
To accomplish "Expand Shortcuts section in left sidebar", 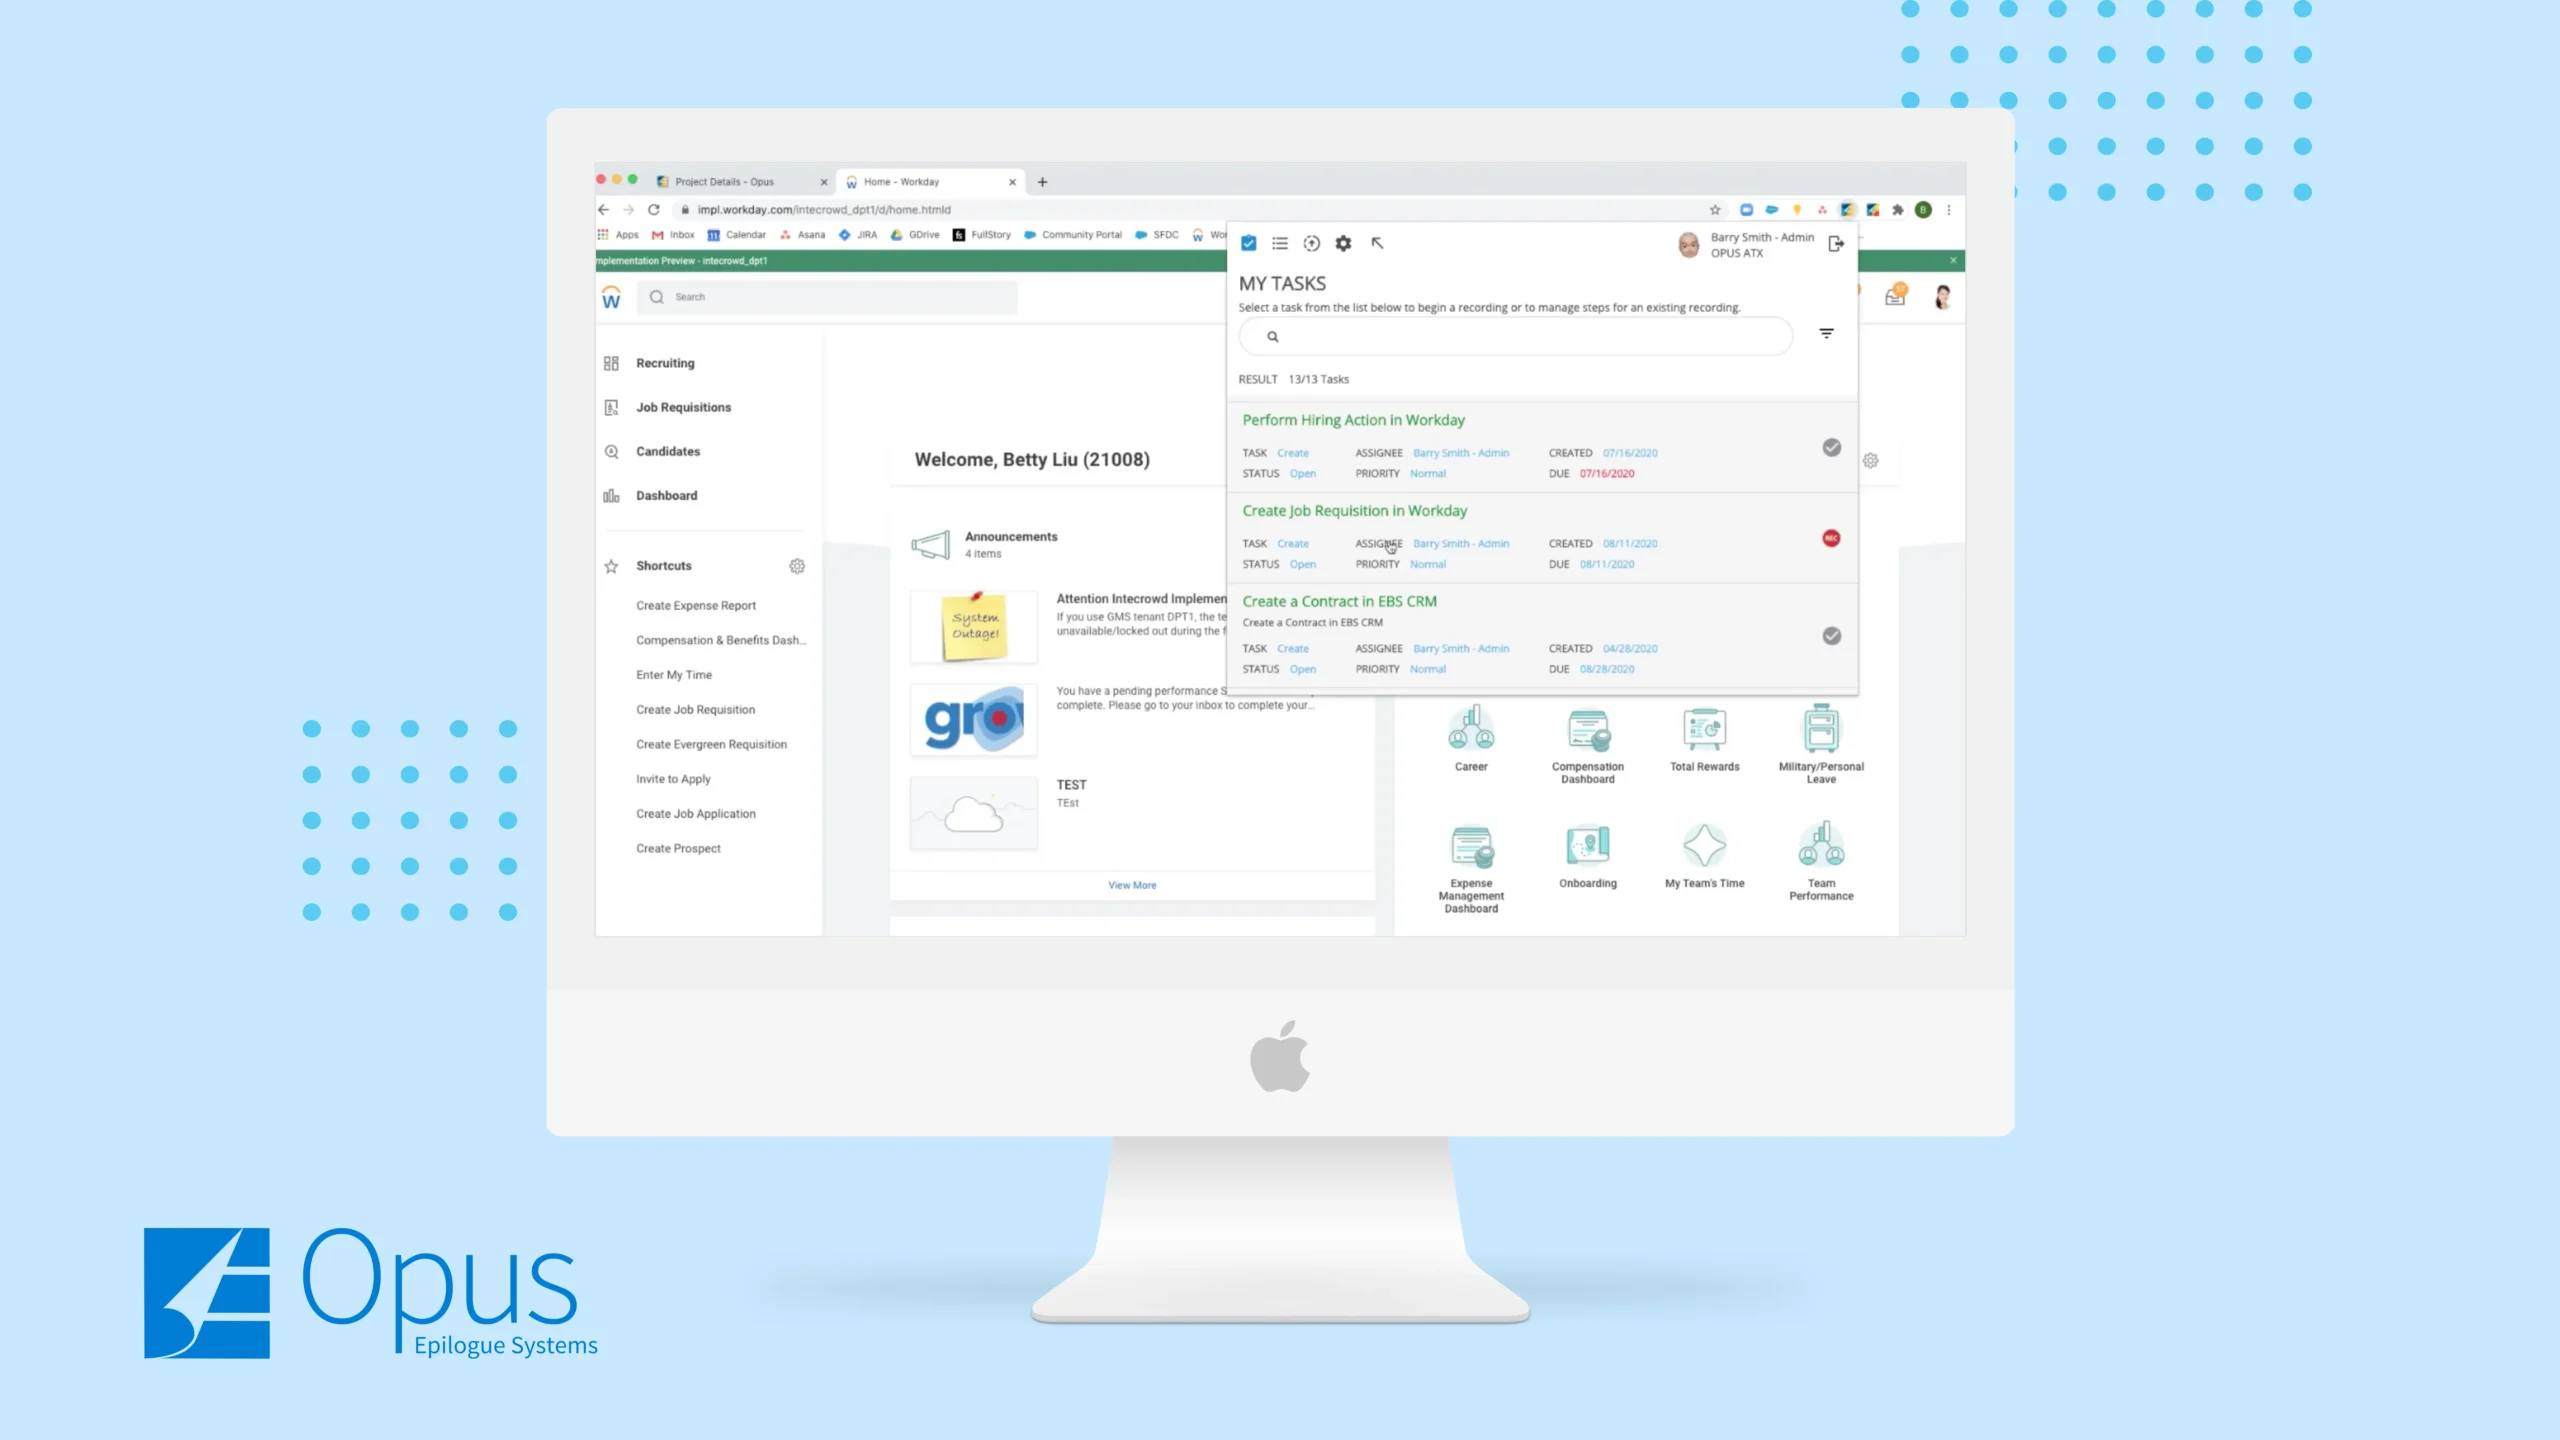I will (665, 564).
